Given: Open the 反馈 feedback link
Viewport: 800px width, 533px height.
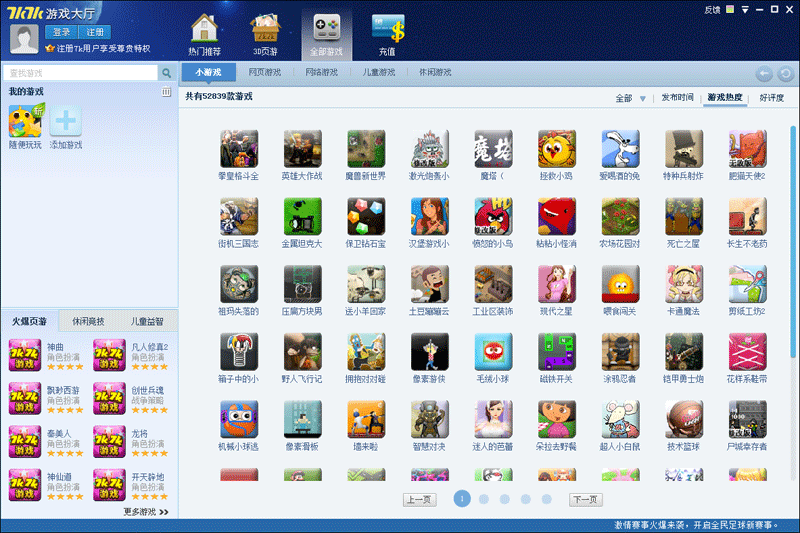Looking at the screenshot, I should pyautogui.click(x=712, y=10).
